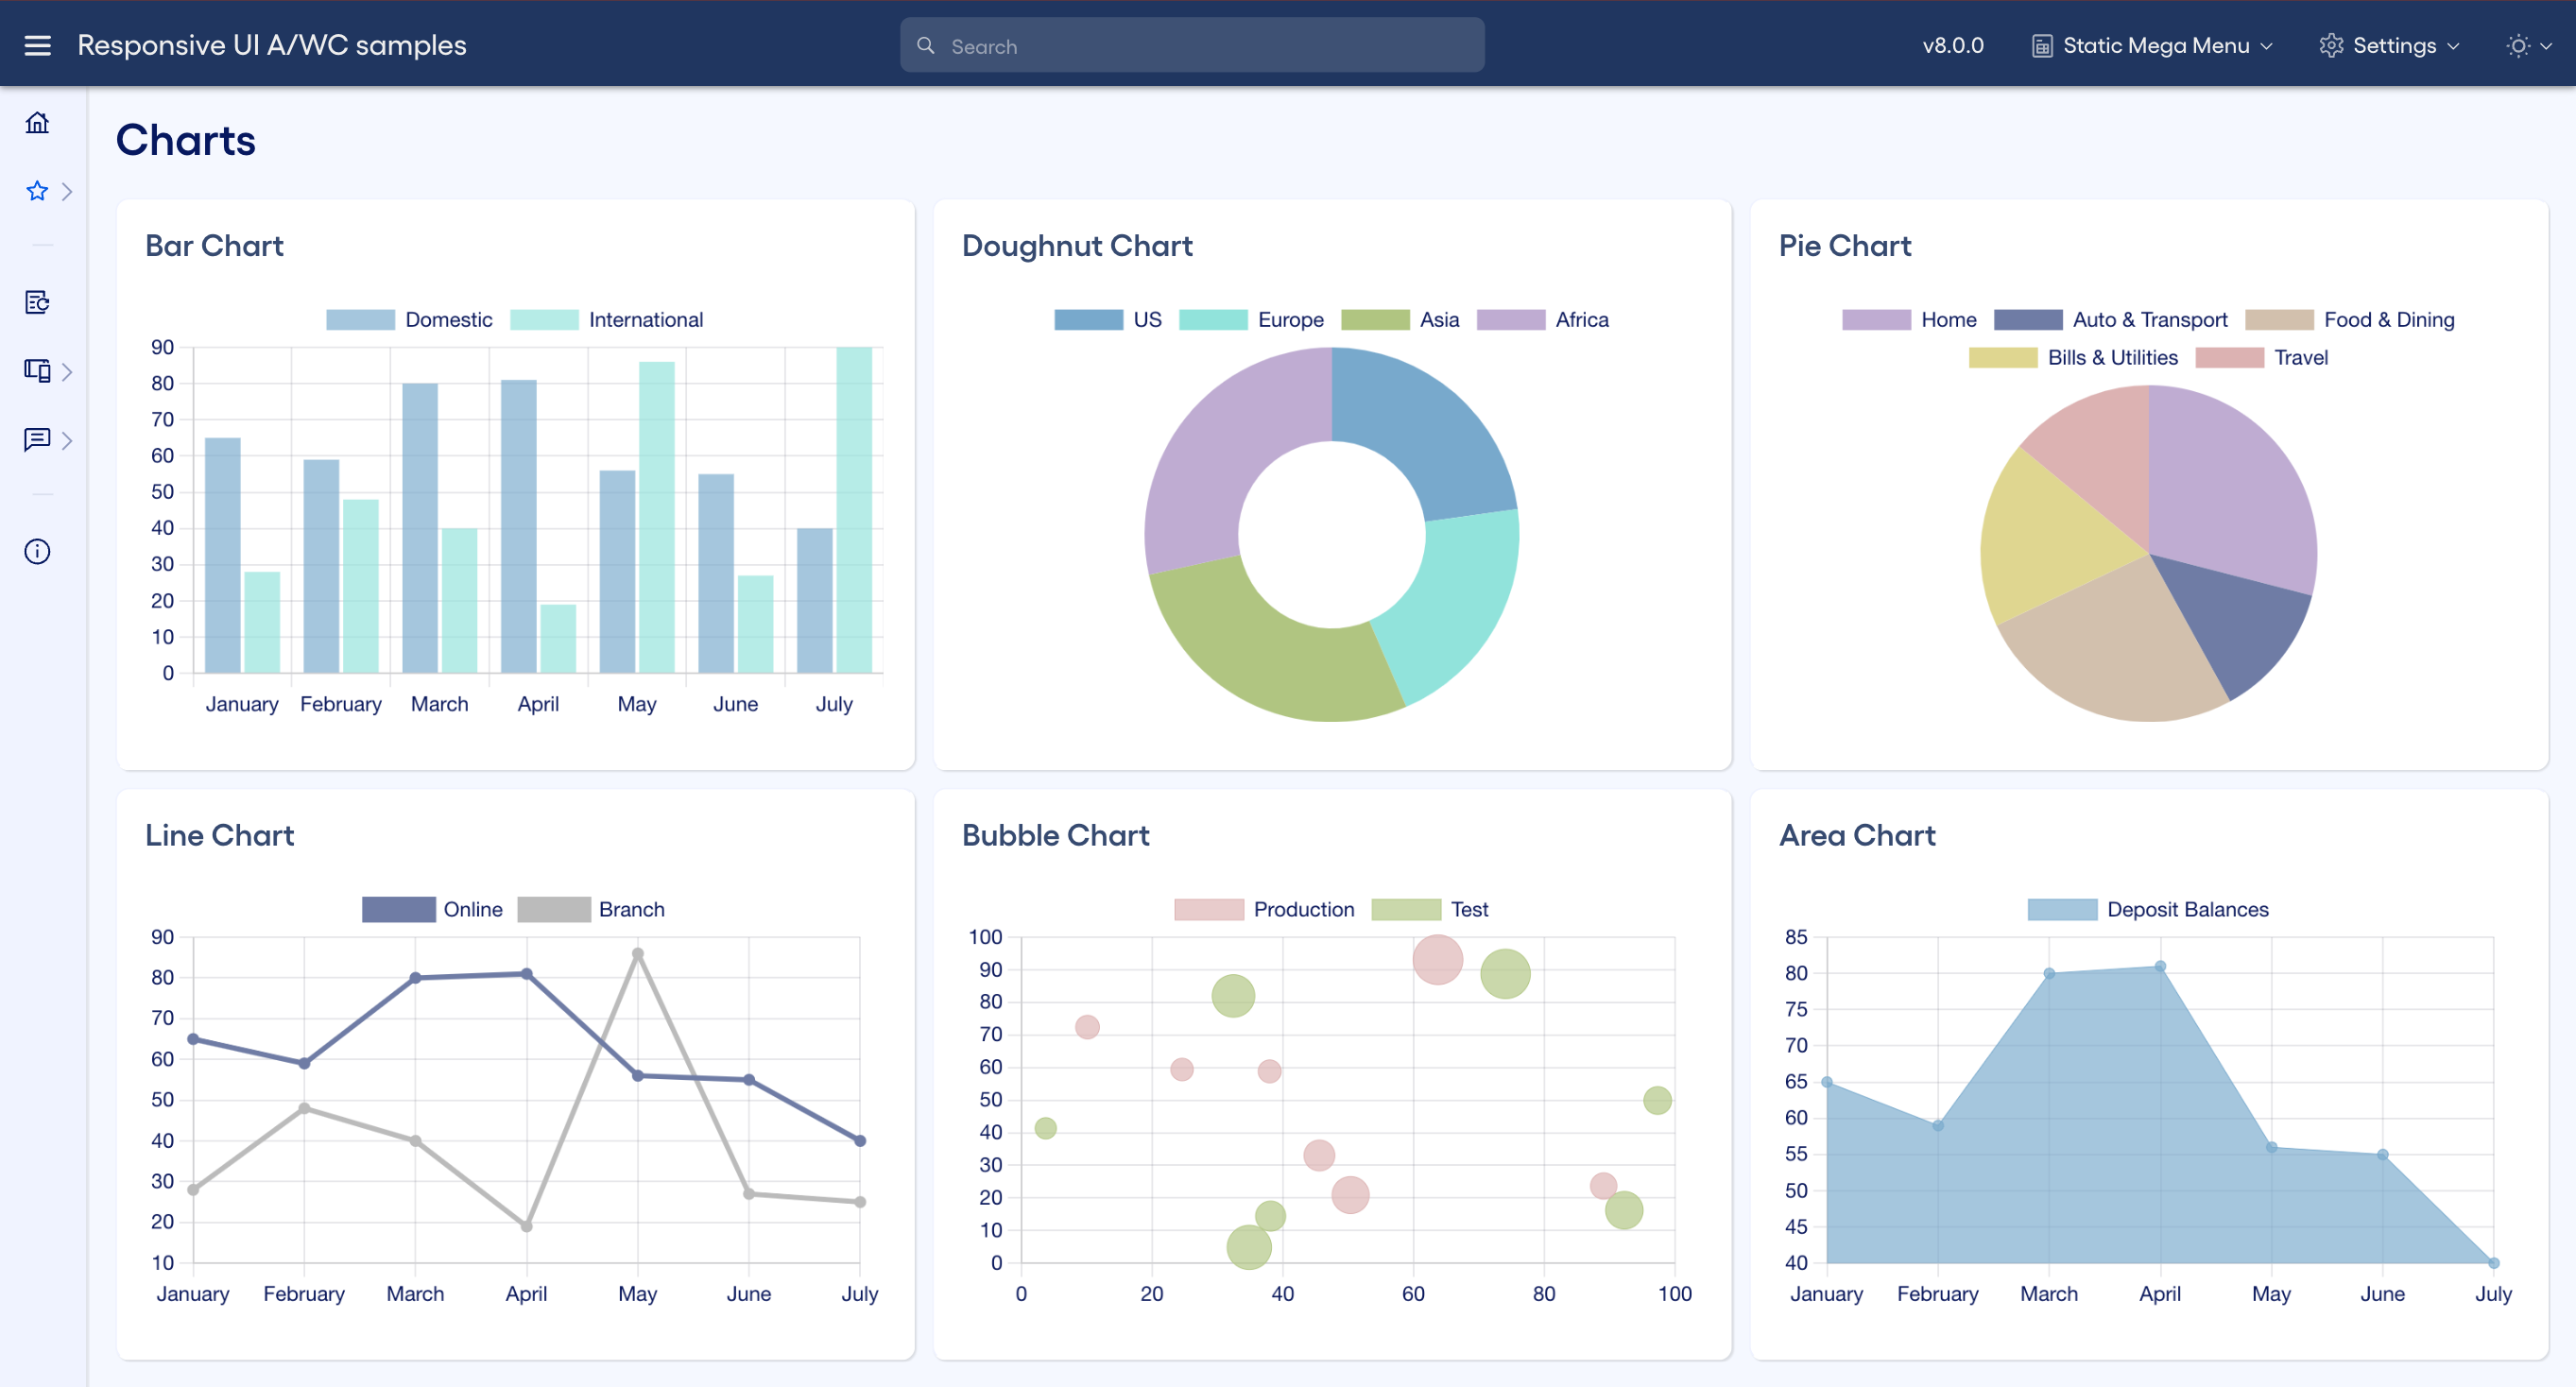Click inside the Search field
2576x1387 pixels.
pyautogui.click(x=1191, y=45)
